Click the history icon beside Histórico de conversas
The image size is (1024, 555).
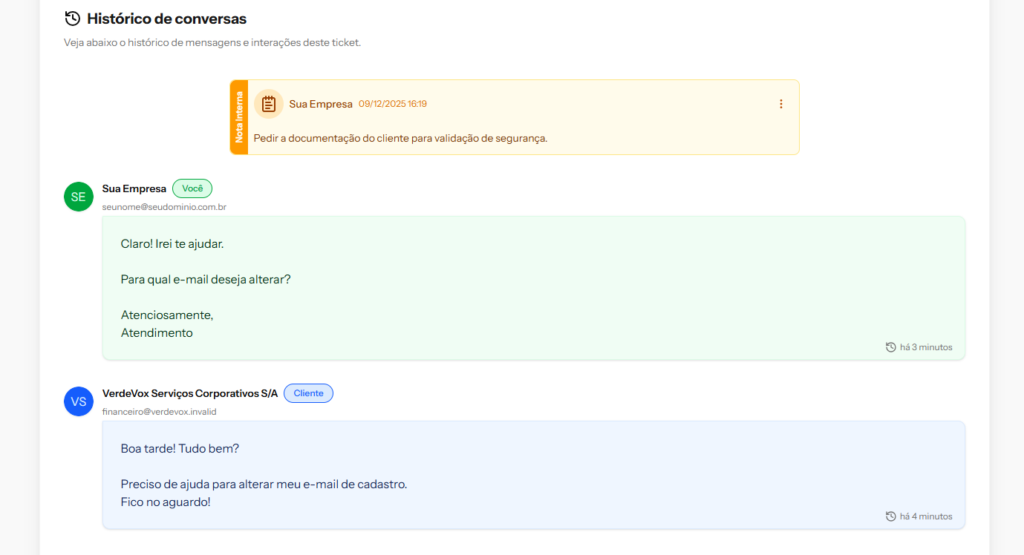(x=72, y=19)
